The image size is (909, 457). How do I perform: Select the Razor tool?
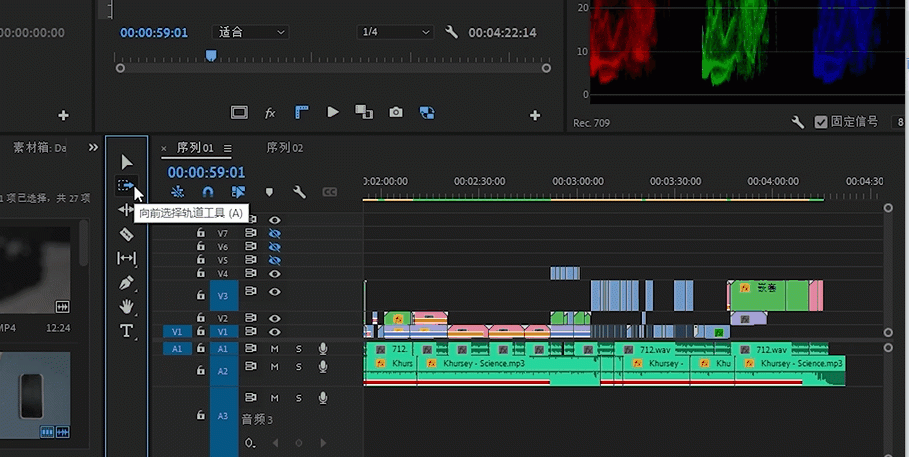pos(126,234)
